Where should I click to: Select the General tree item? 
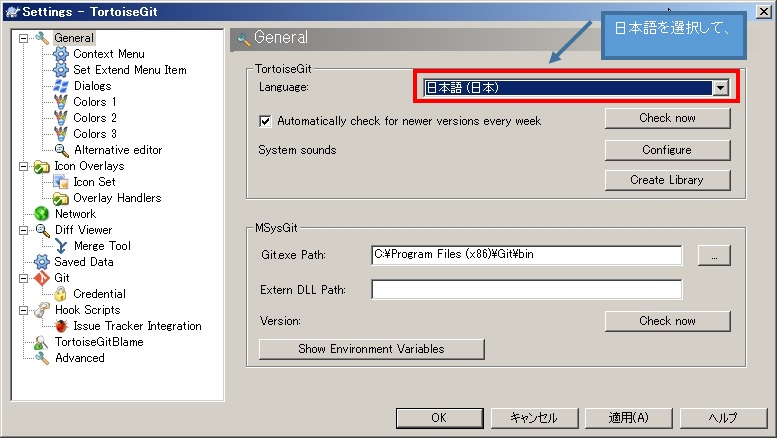(x=74, y=38)
